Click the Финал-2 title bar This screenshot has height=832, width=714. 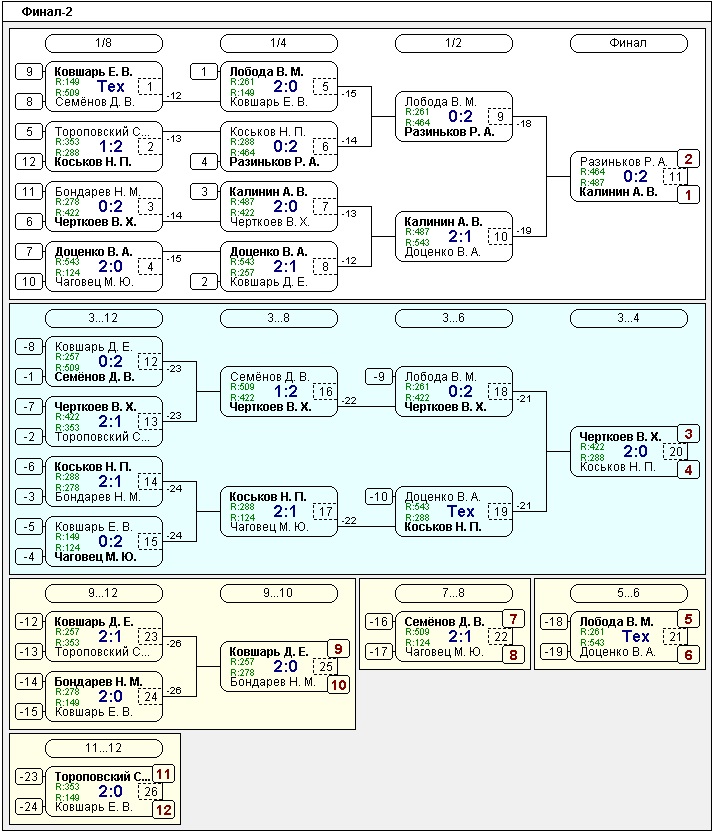357,12
